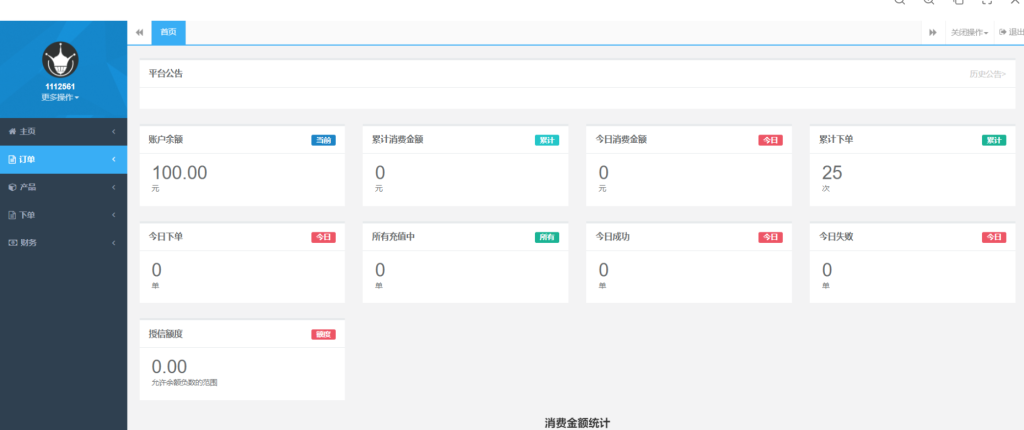The height and width of the screenshot is (430, 1024).
Task: Expand the chevron on the 订单 row
Action: [114, 159]
